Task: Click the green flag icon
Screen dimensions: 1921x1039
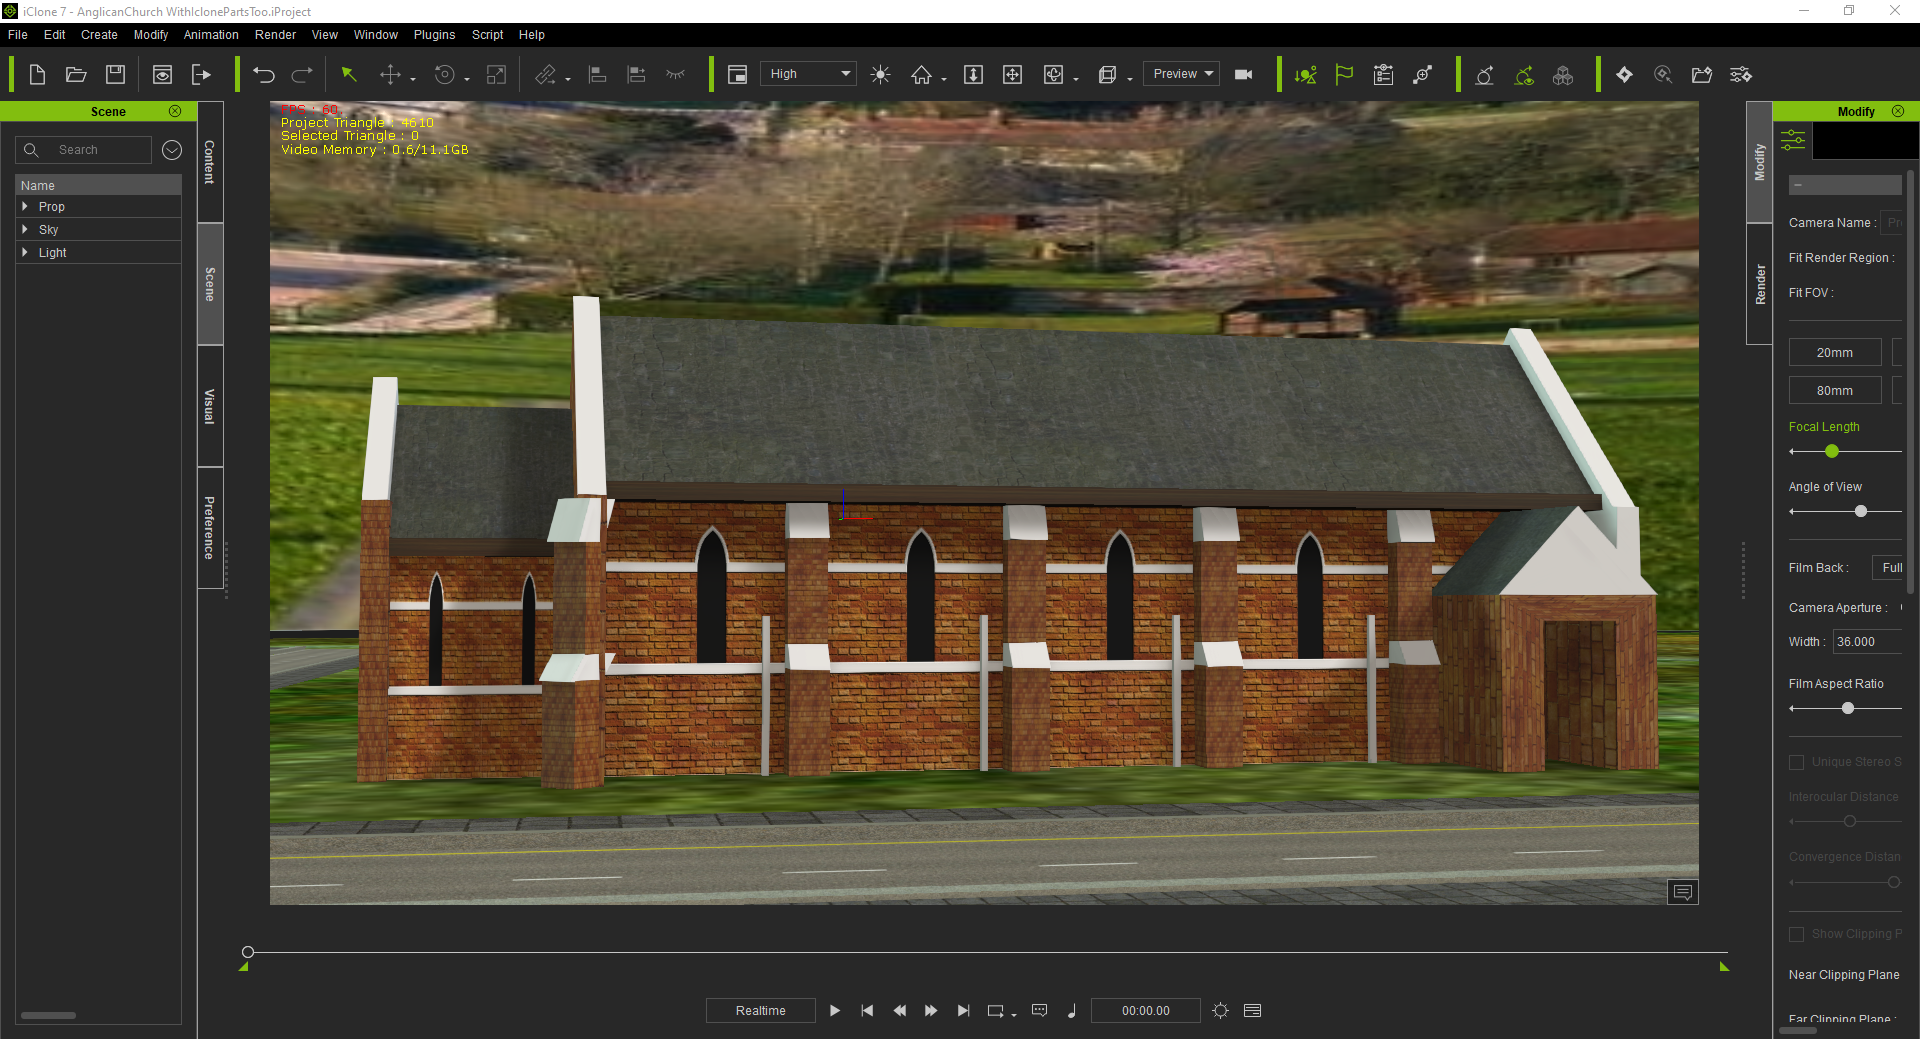Action: [1344, 74]
